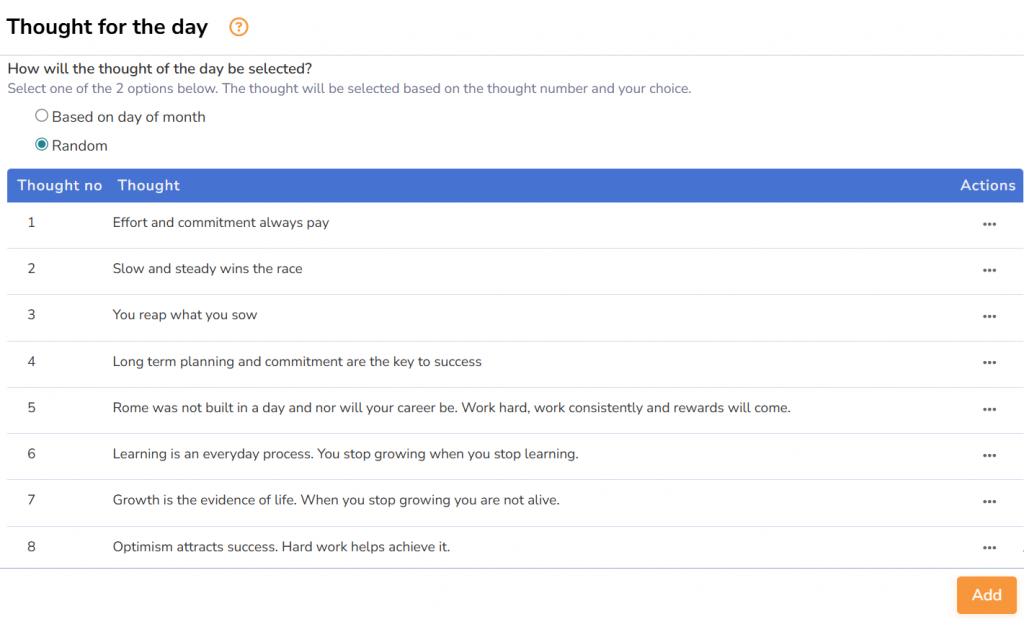
Task: Open actions ellipsis for thought 2
Action: tap(989, 270)
